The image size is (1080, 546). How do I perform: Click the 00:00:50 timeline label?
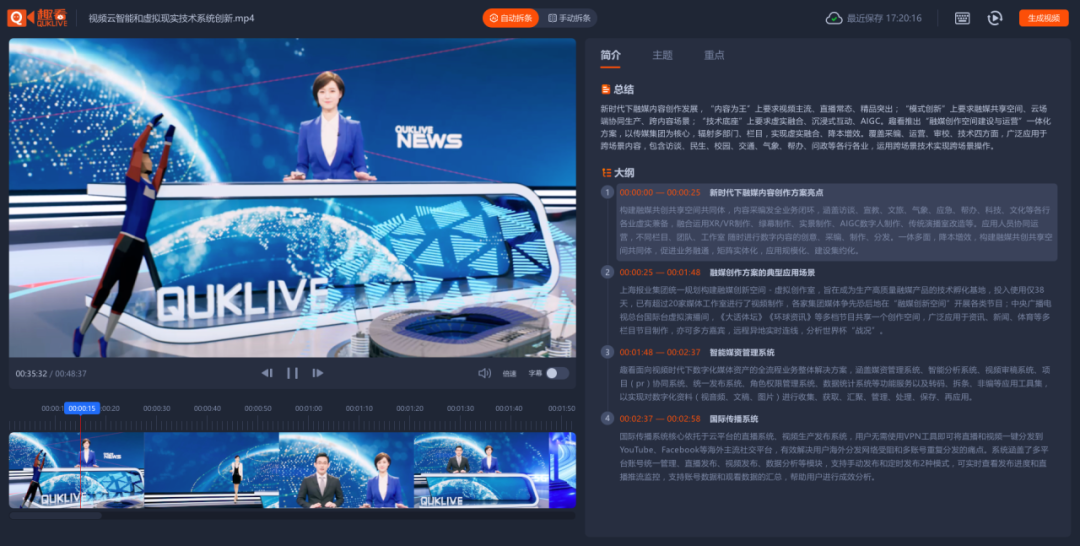(x=258, y=408)
